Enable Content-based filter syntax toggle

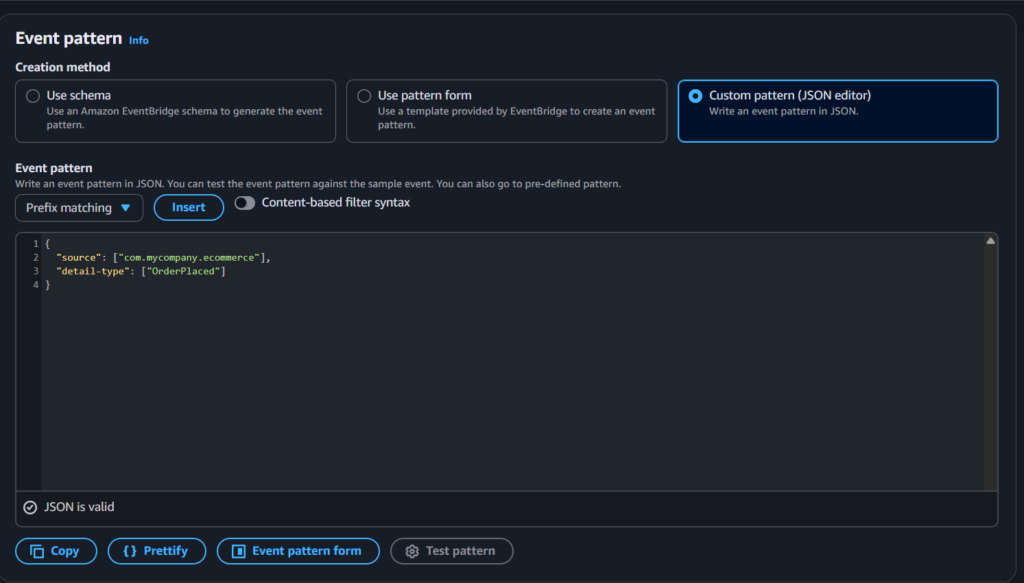click(245, 203)
